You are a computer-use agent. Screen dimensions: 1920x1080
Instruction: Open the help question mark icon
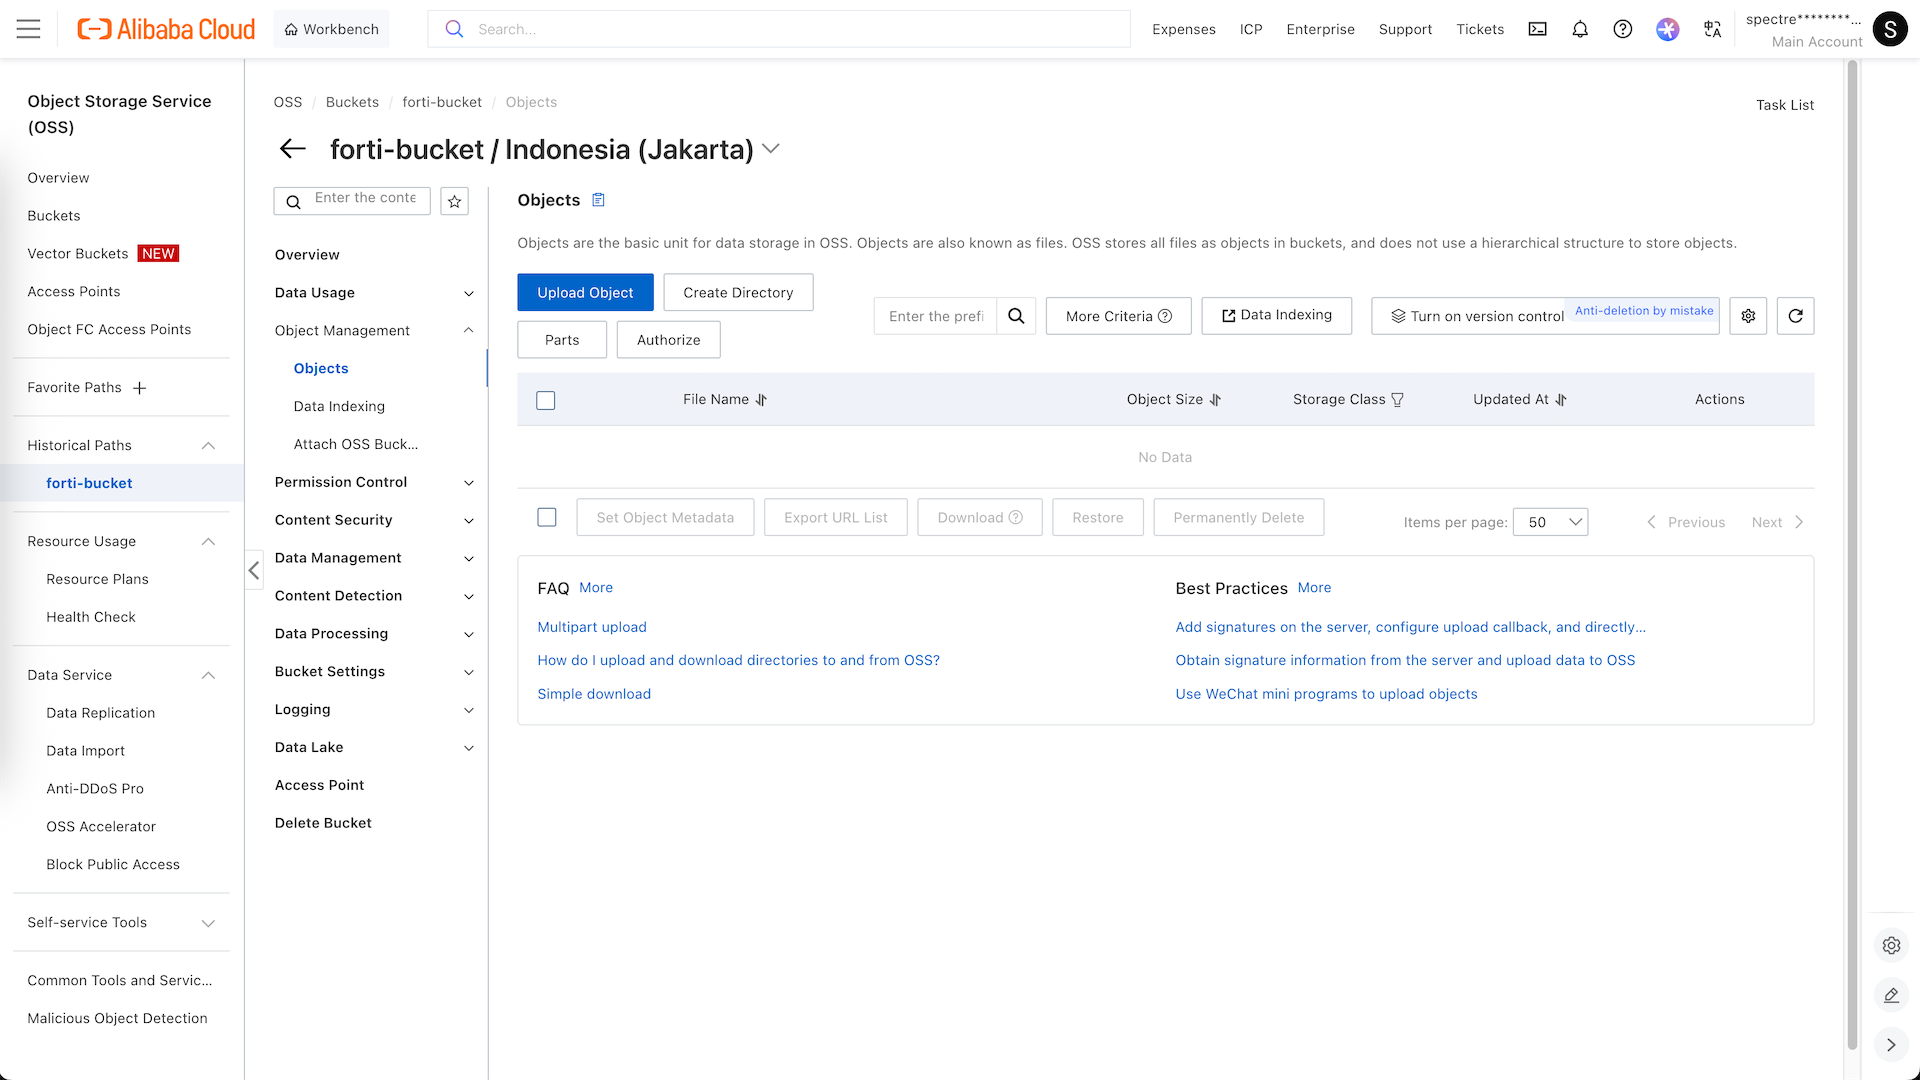pyautogui.click(x=1623, y=29)
